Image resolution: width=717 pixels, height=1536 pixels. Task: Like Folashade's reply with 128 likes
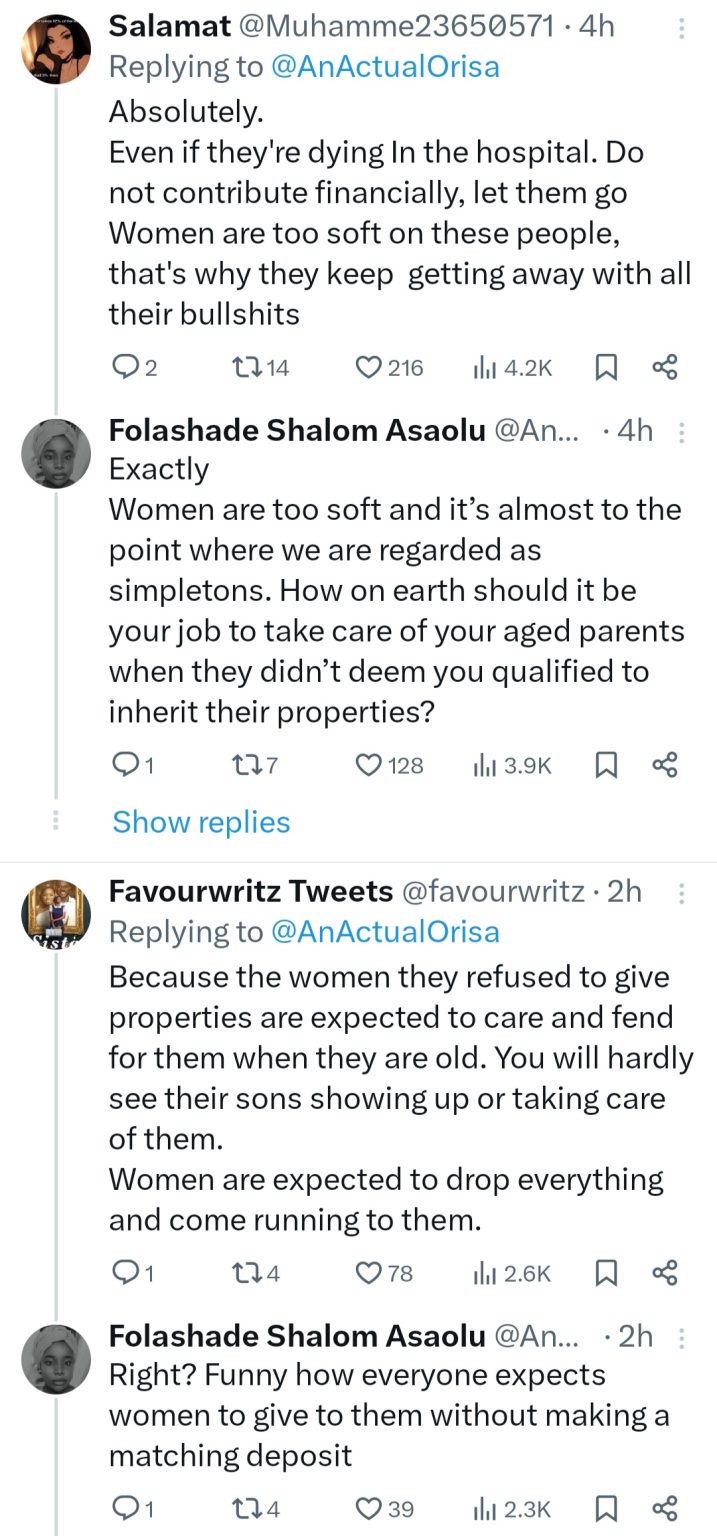point(370,766)
